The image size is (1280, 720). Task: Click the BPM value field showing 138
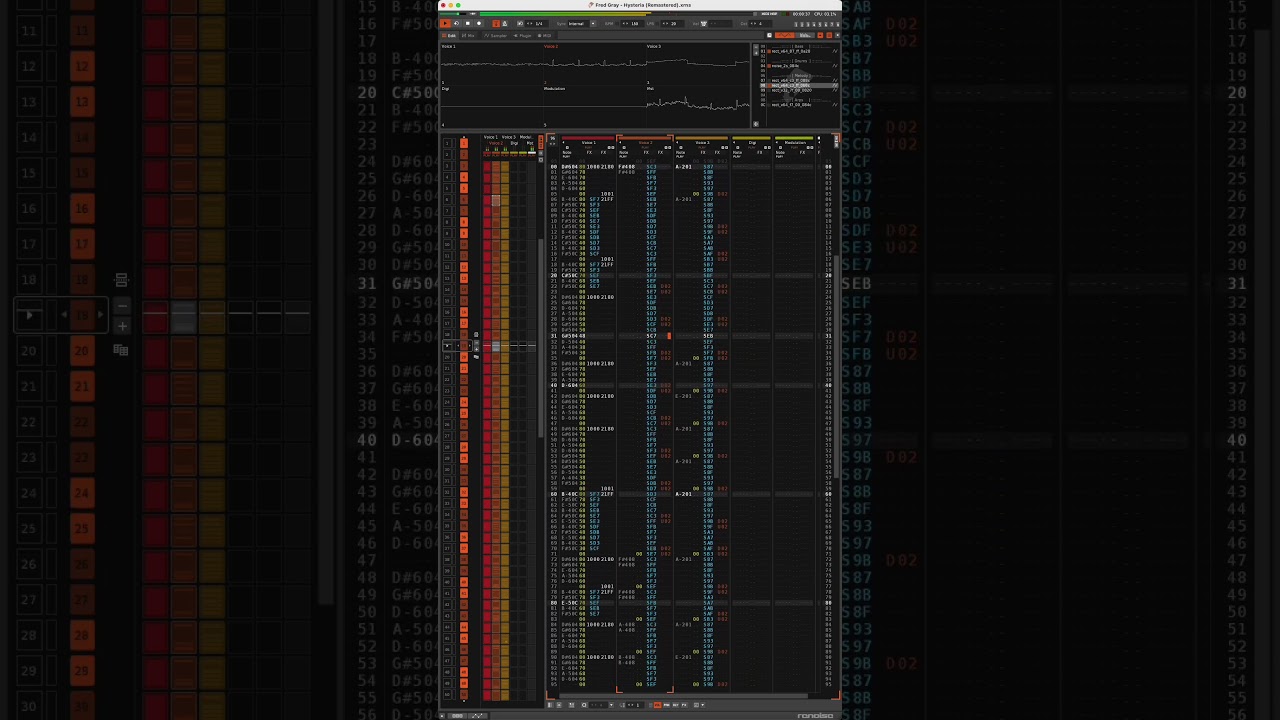click(x=634, y=23)
